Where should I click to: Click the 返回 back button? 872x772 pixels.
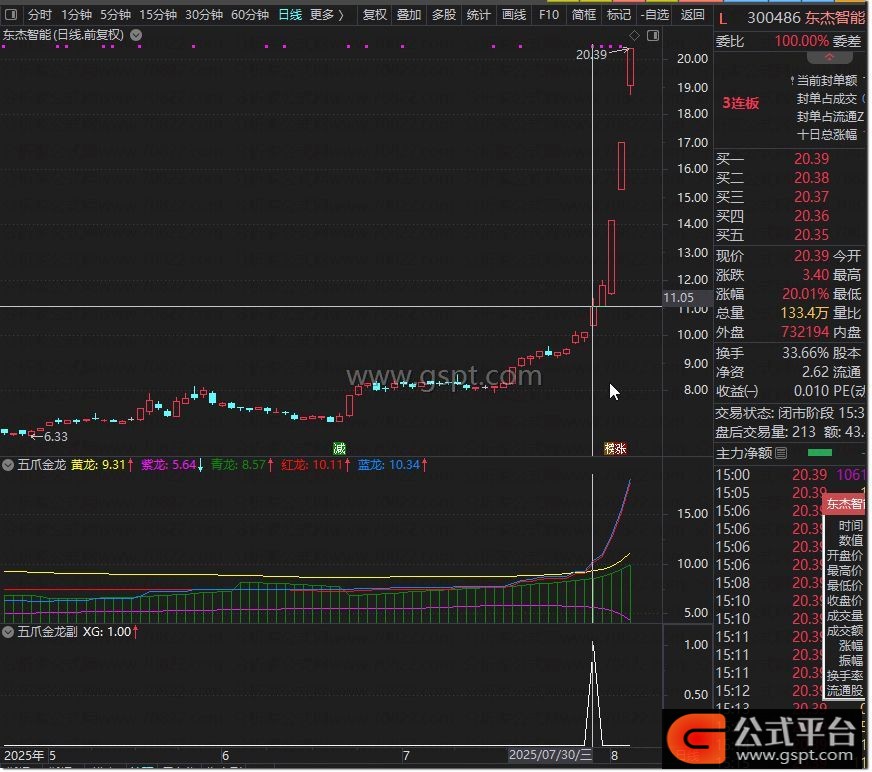tap(694, 14)
